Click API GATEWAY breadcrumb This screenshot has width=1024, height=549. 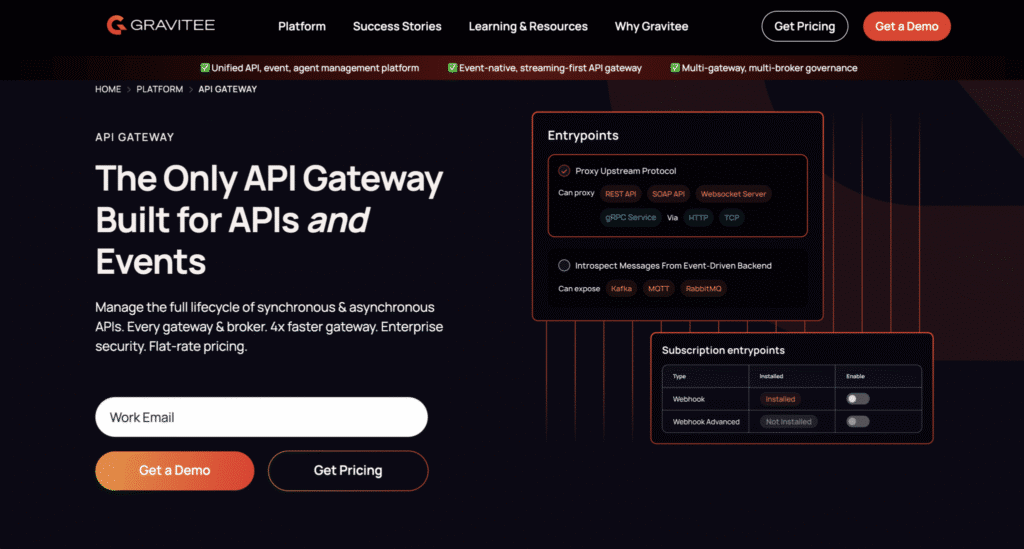click(227, 89)
